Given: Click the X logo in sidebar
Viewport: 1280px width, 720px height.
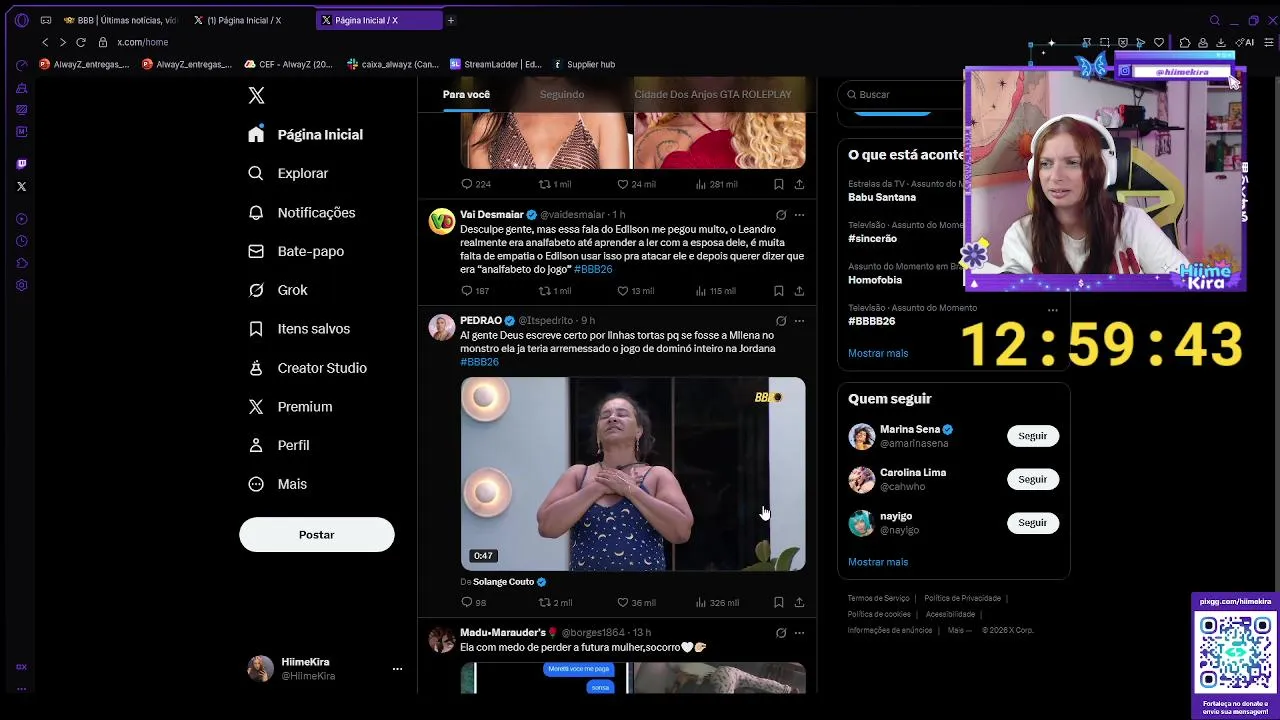Looking at the screenshot, I should click(x=256, y=95).
